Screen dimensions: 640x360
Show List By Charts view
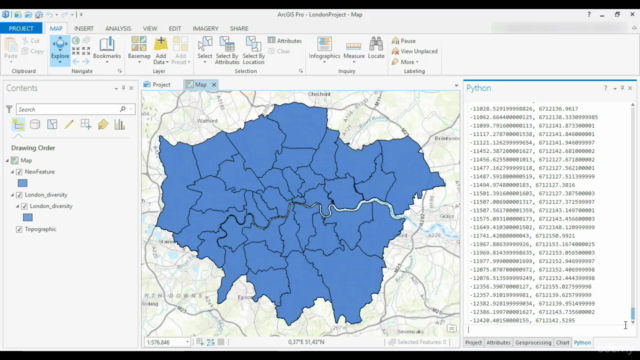click(120, 124)
